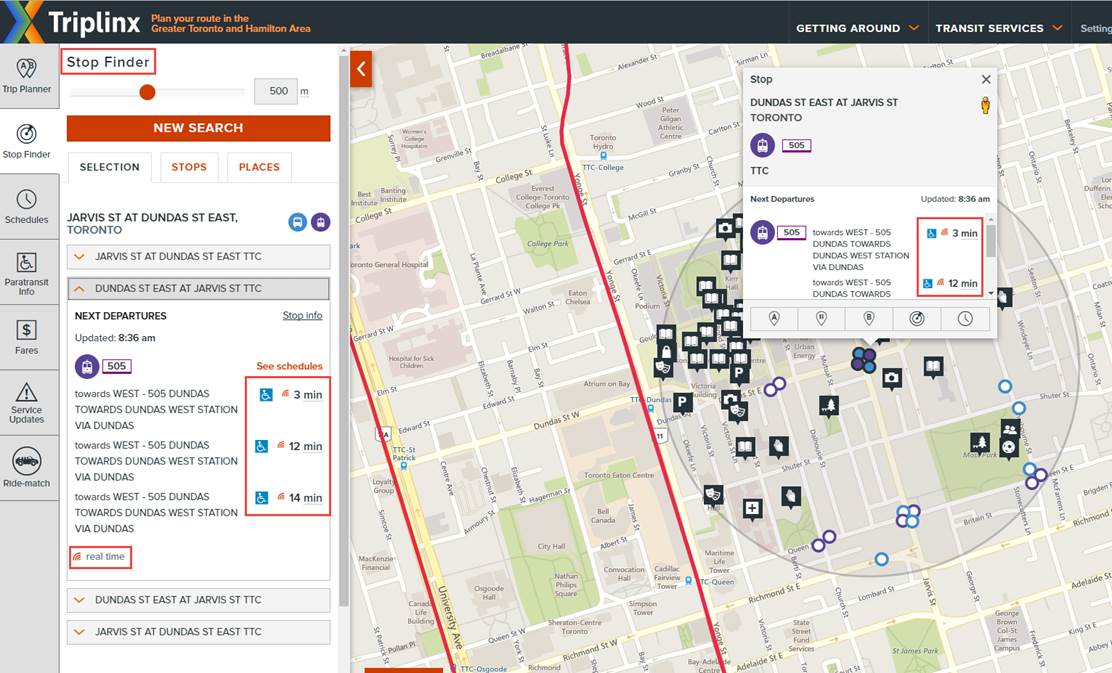Expand last JARVIS ST AT DUNDAS ST EAST TTC row
Viewport: 1112px width, 673px height.
click(x=199, y=632)
